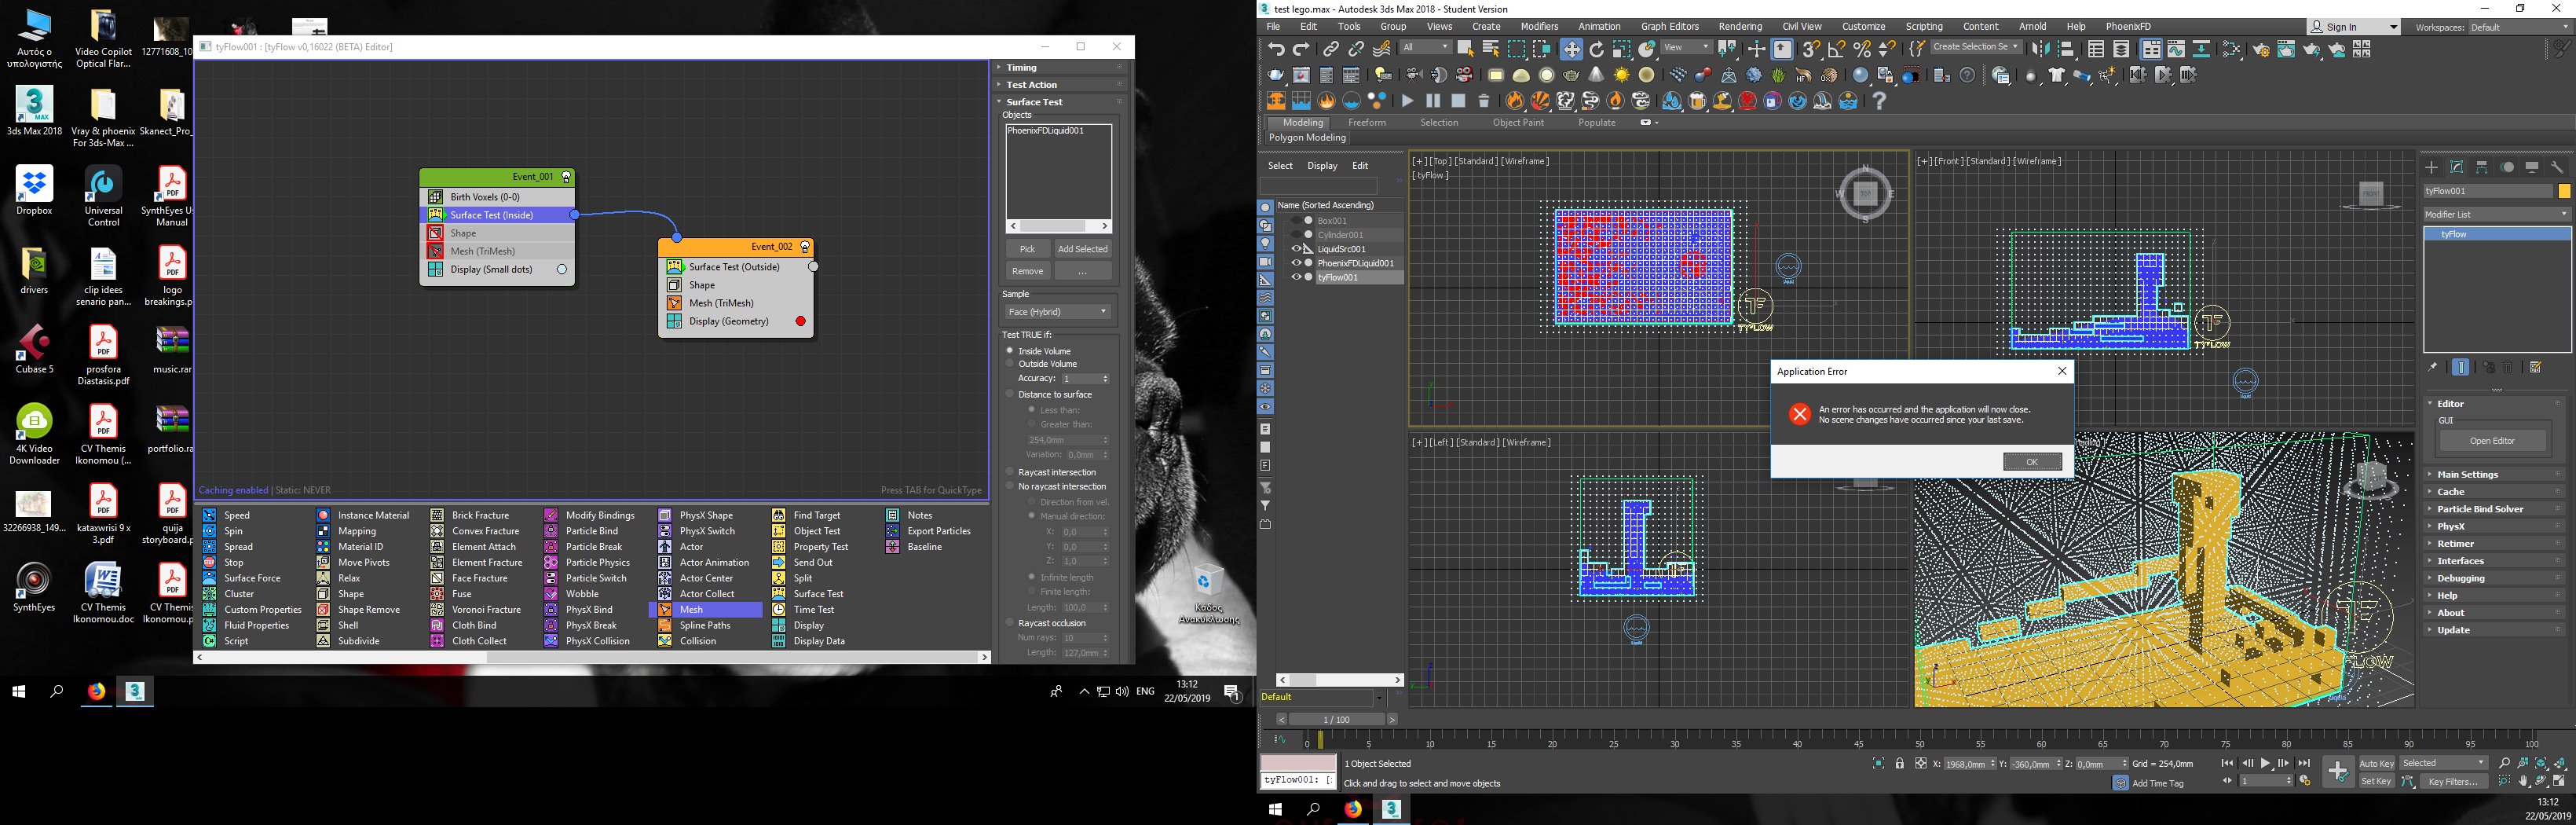The height and width of the screenshot is (825, 2576).
Task: Click the PhoenixFD start simulation play icon
Action: pos(1407,101)
